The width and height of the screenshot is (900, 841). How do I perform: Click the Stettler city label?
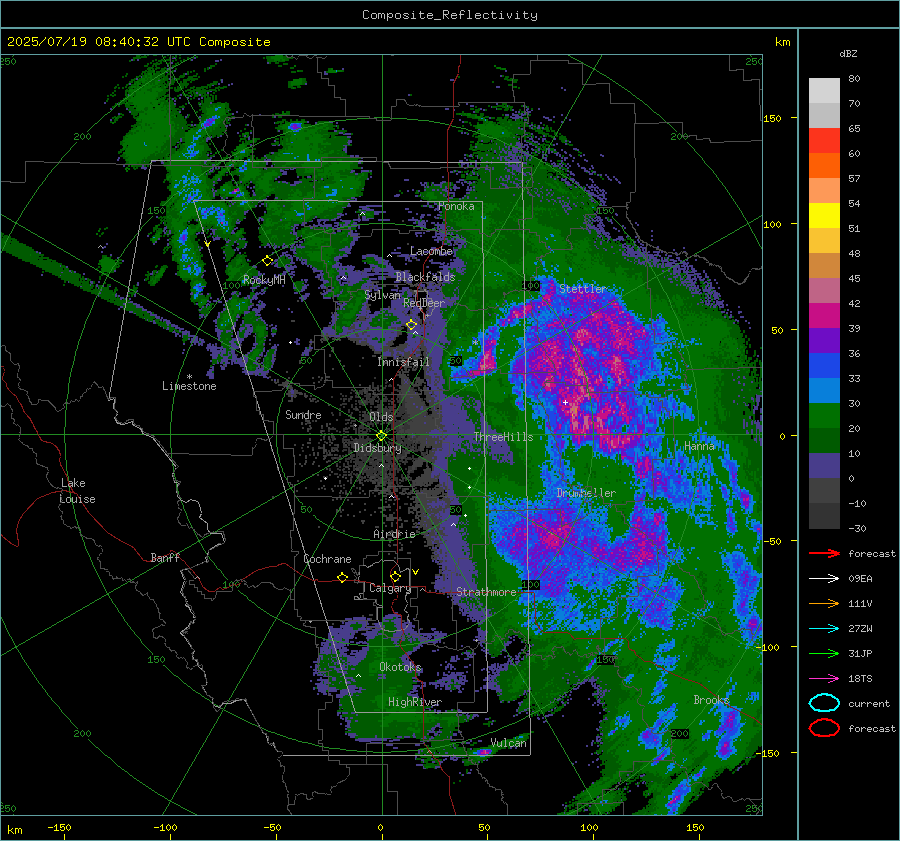tap(583, 289)
